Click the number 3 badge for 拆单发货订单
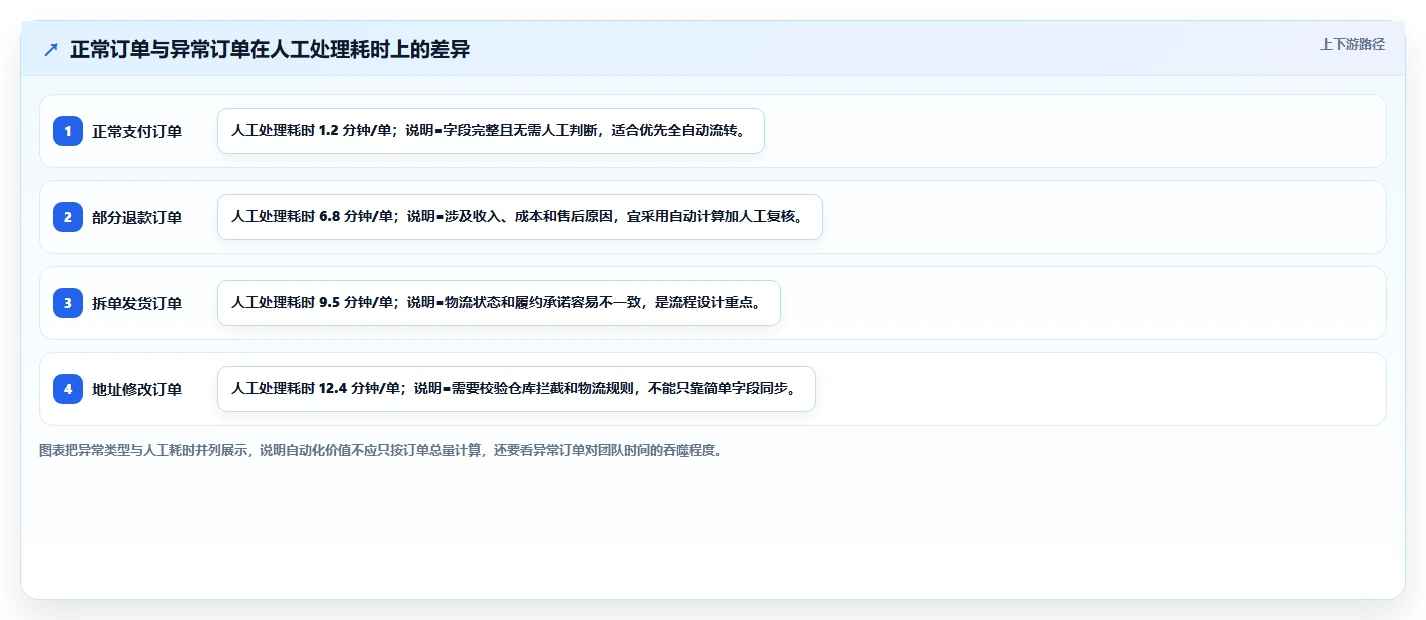This screenshot has height=620, width=1426. [x=68, y=303]
